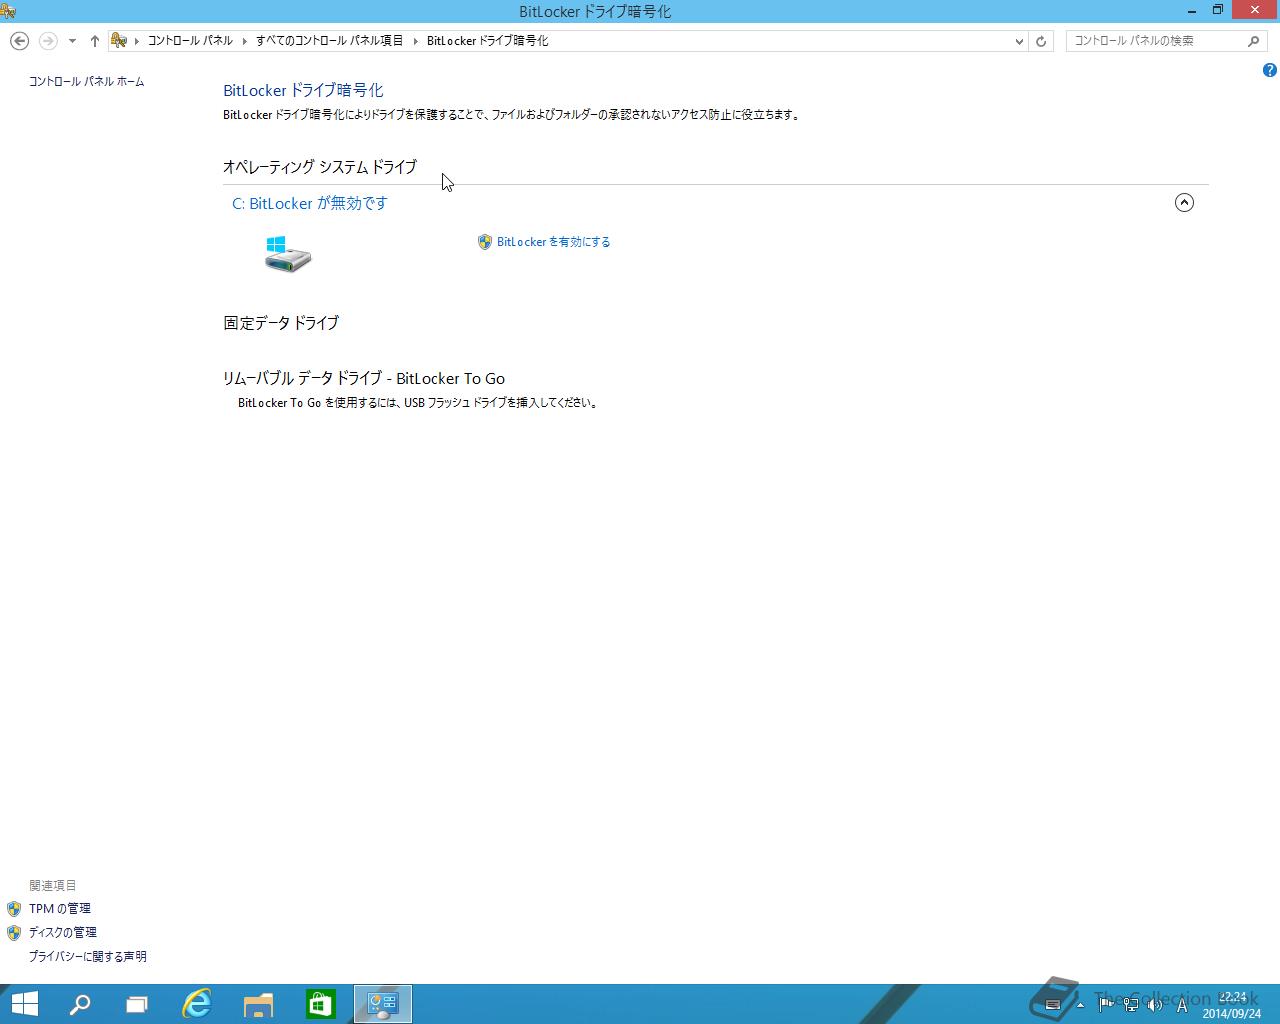
Task: Click リムーバブル データ ドライブ - BitLocker To Go heading
Action: pyautogui.click(x=364, y=379)
